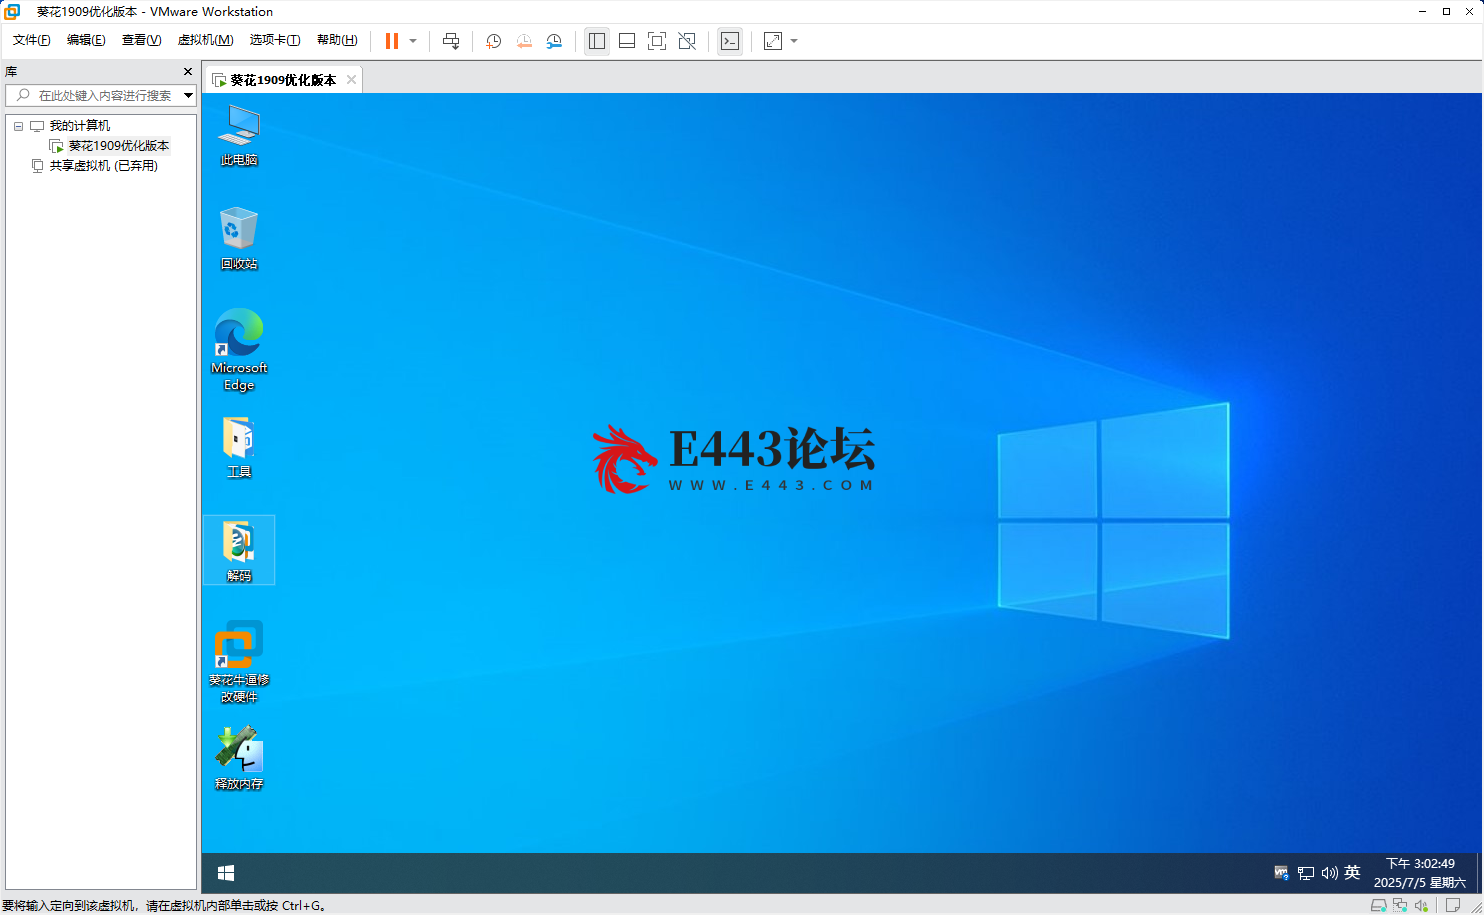Toggle the console view icon
Screen dimensions: 1484x915
(730, 41)
